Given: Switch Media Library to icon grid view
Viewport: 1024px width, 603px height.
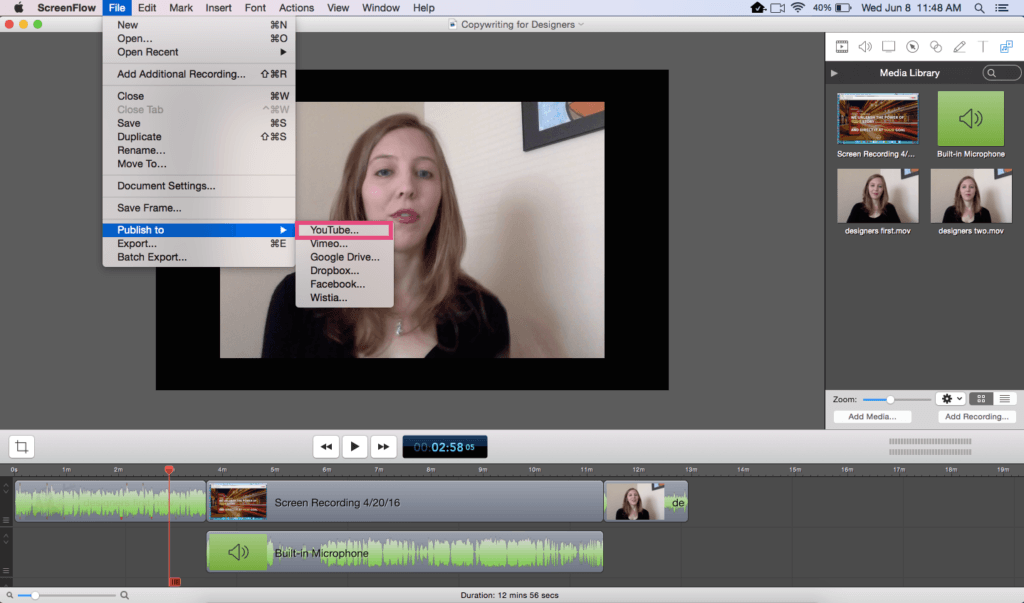Looking at the screenshot, I should click(981, 399).
